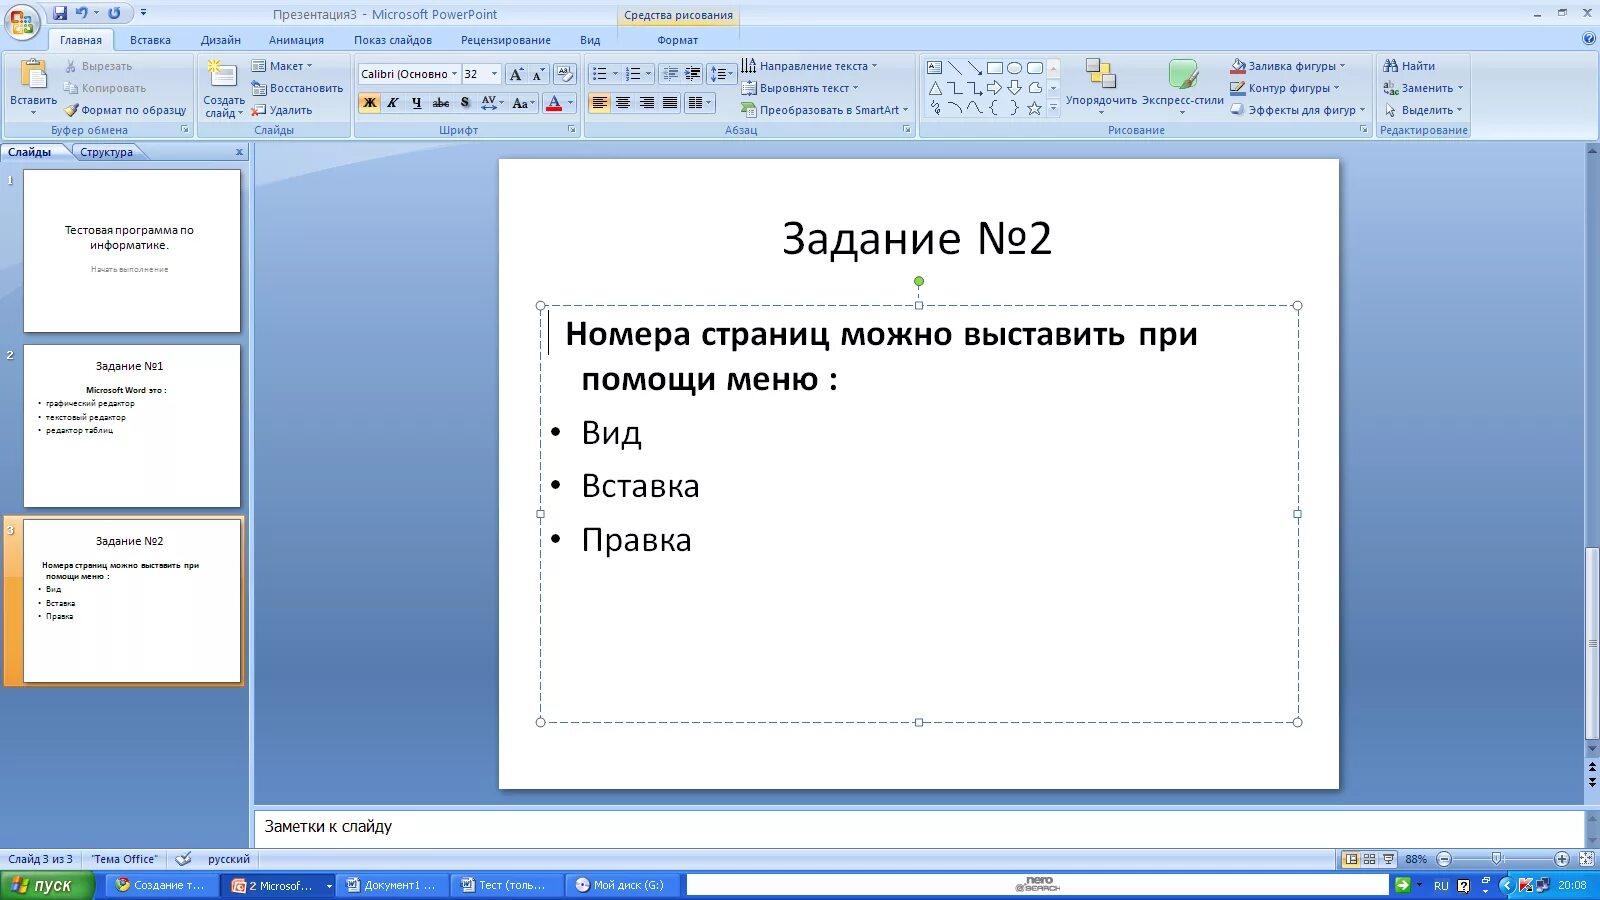This screenshot has width=1600, height=900.
Task: Decrease the font size
Action: pyautogui.click(x=537, y=74)
